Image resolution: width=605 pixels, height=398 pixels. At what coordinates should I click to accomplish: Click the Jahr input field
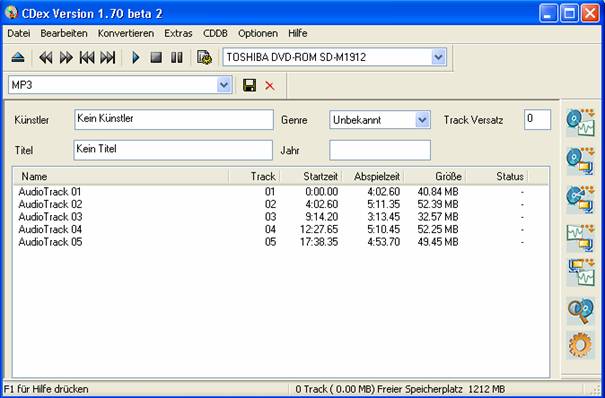point(380,150)
